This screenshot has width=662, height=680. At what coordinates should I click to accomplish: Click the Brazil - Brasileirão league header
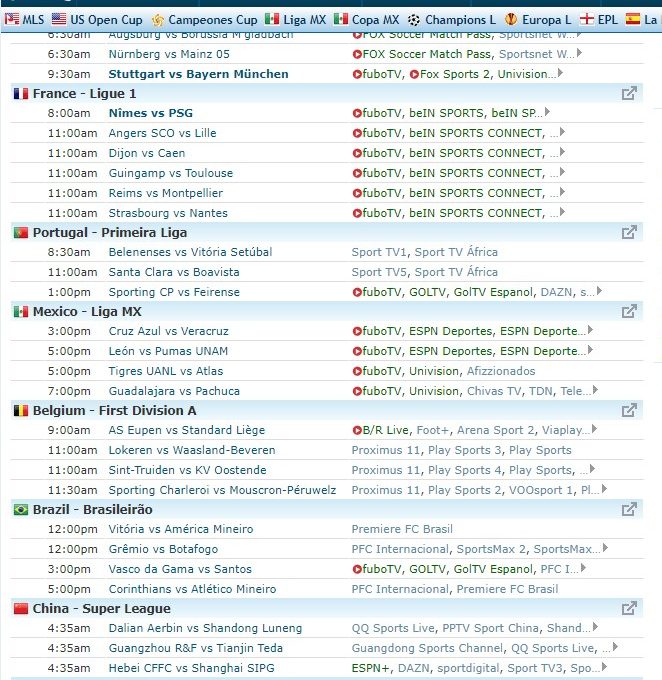point(92,509)
